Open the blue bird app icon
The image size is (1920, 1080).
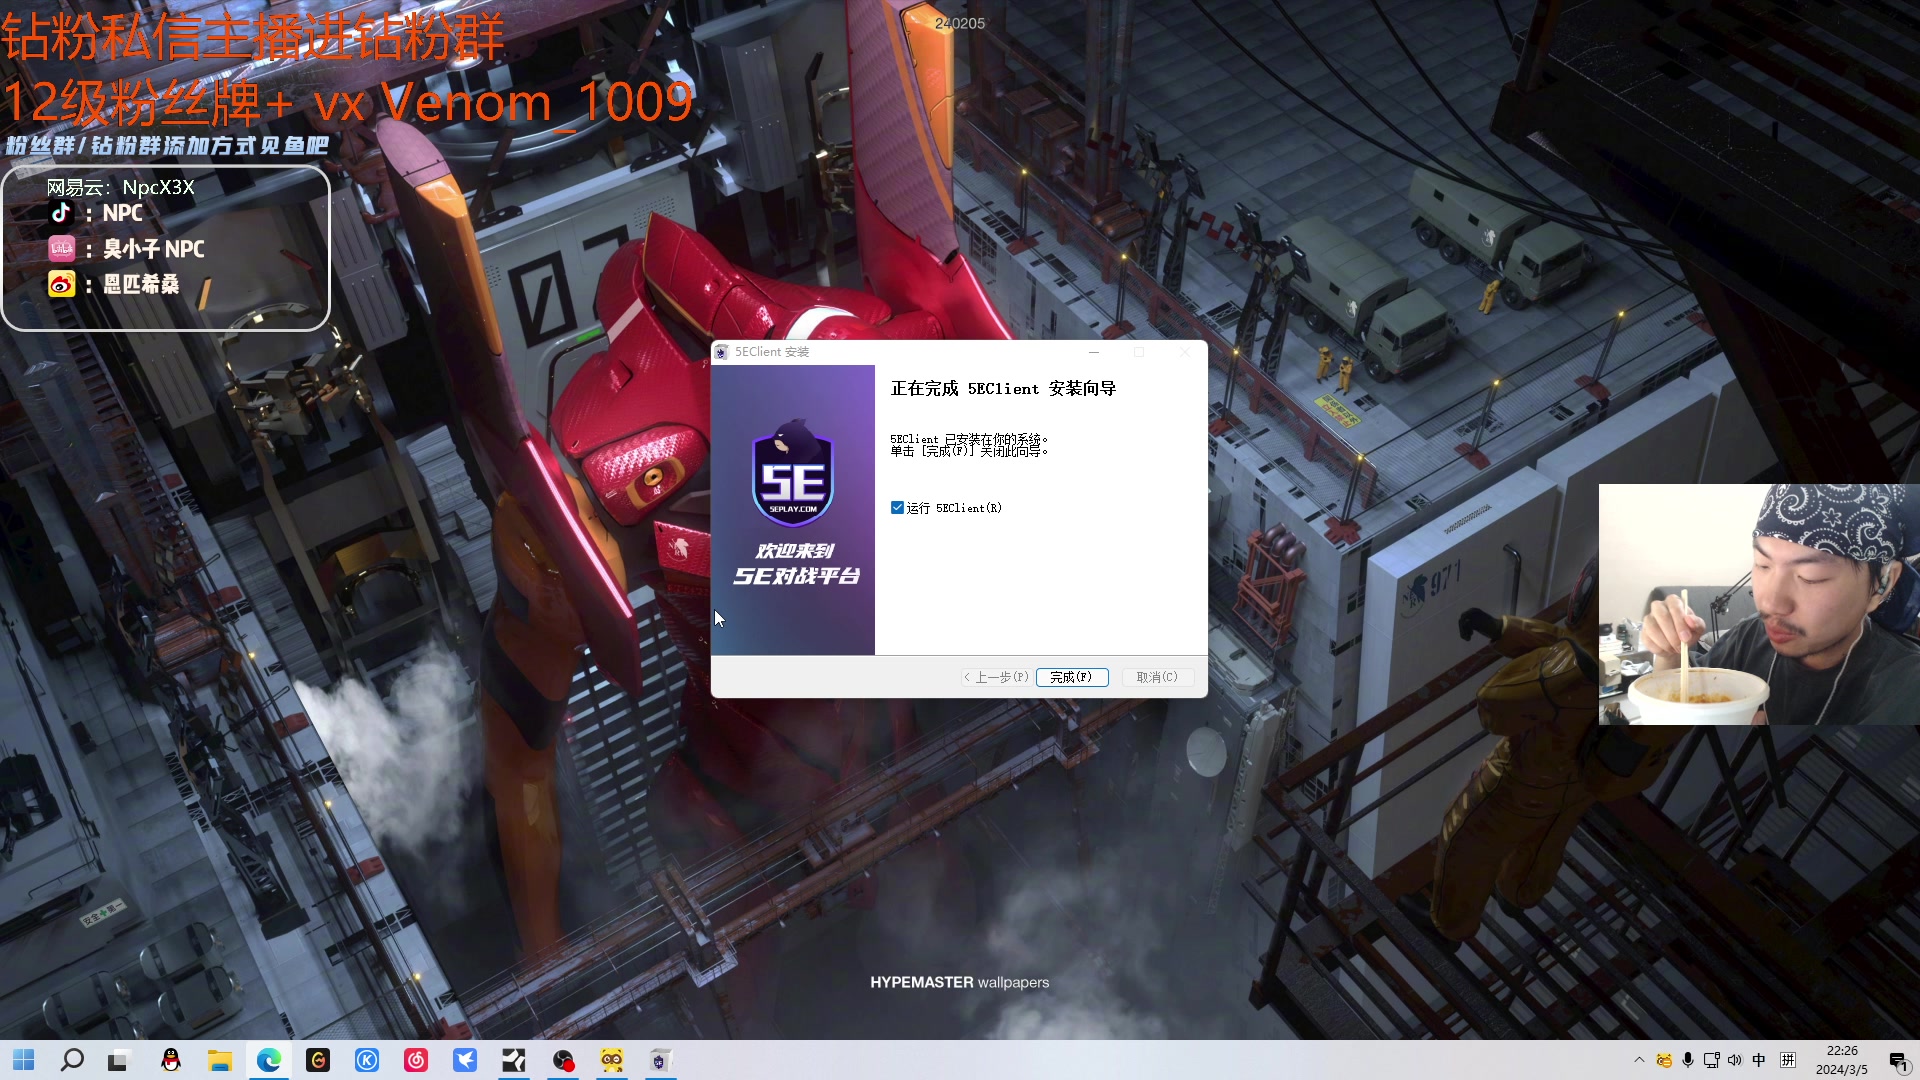(465, 1060)
